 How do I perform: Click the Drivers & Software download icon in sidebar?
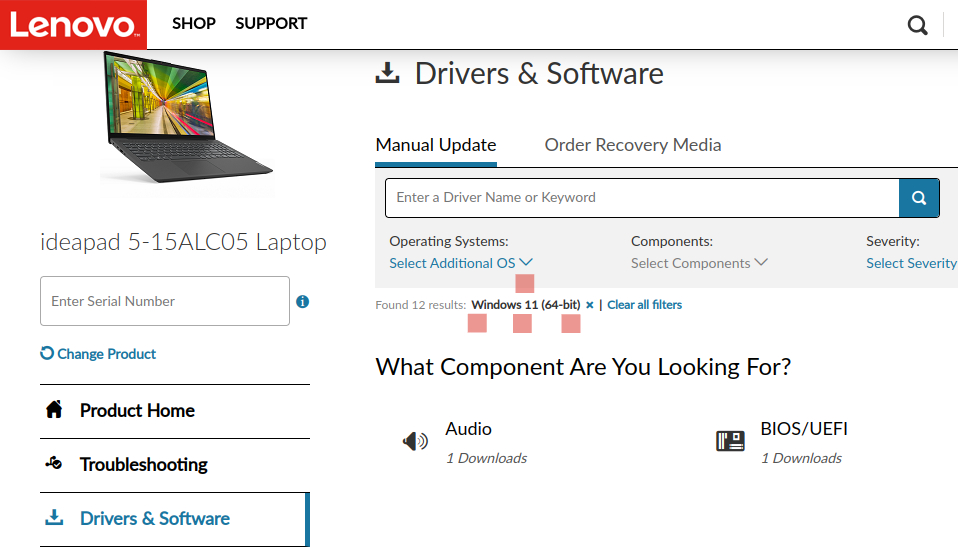coord(54,517)
